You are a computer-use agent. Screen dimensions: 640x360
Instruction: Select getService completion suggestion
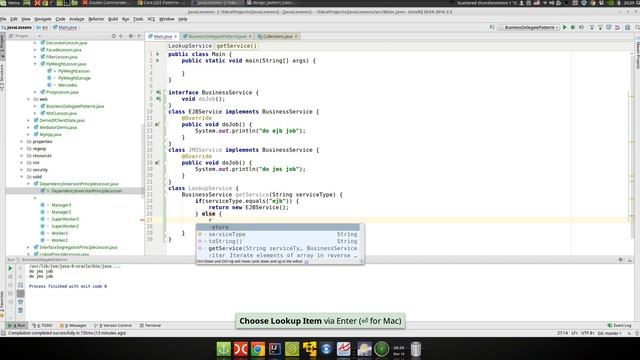(x=278, y=248)
